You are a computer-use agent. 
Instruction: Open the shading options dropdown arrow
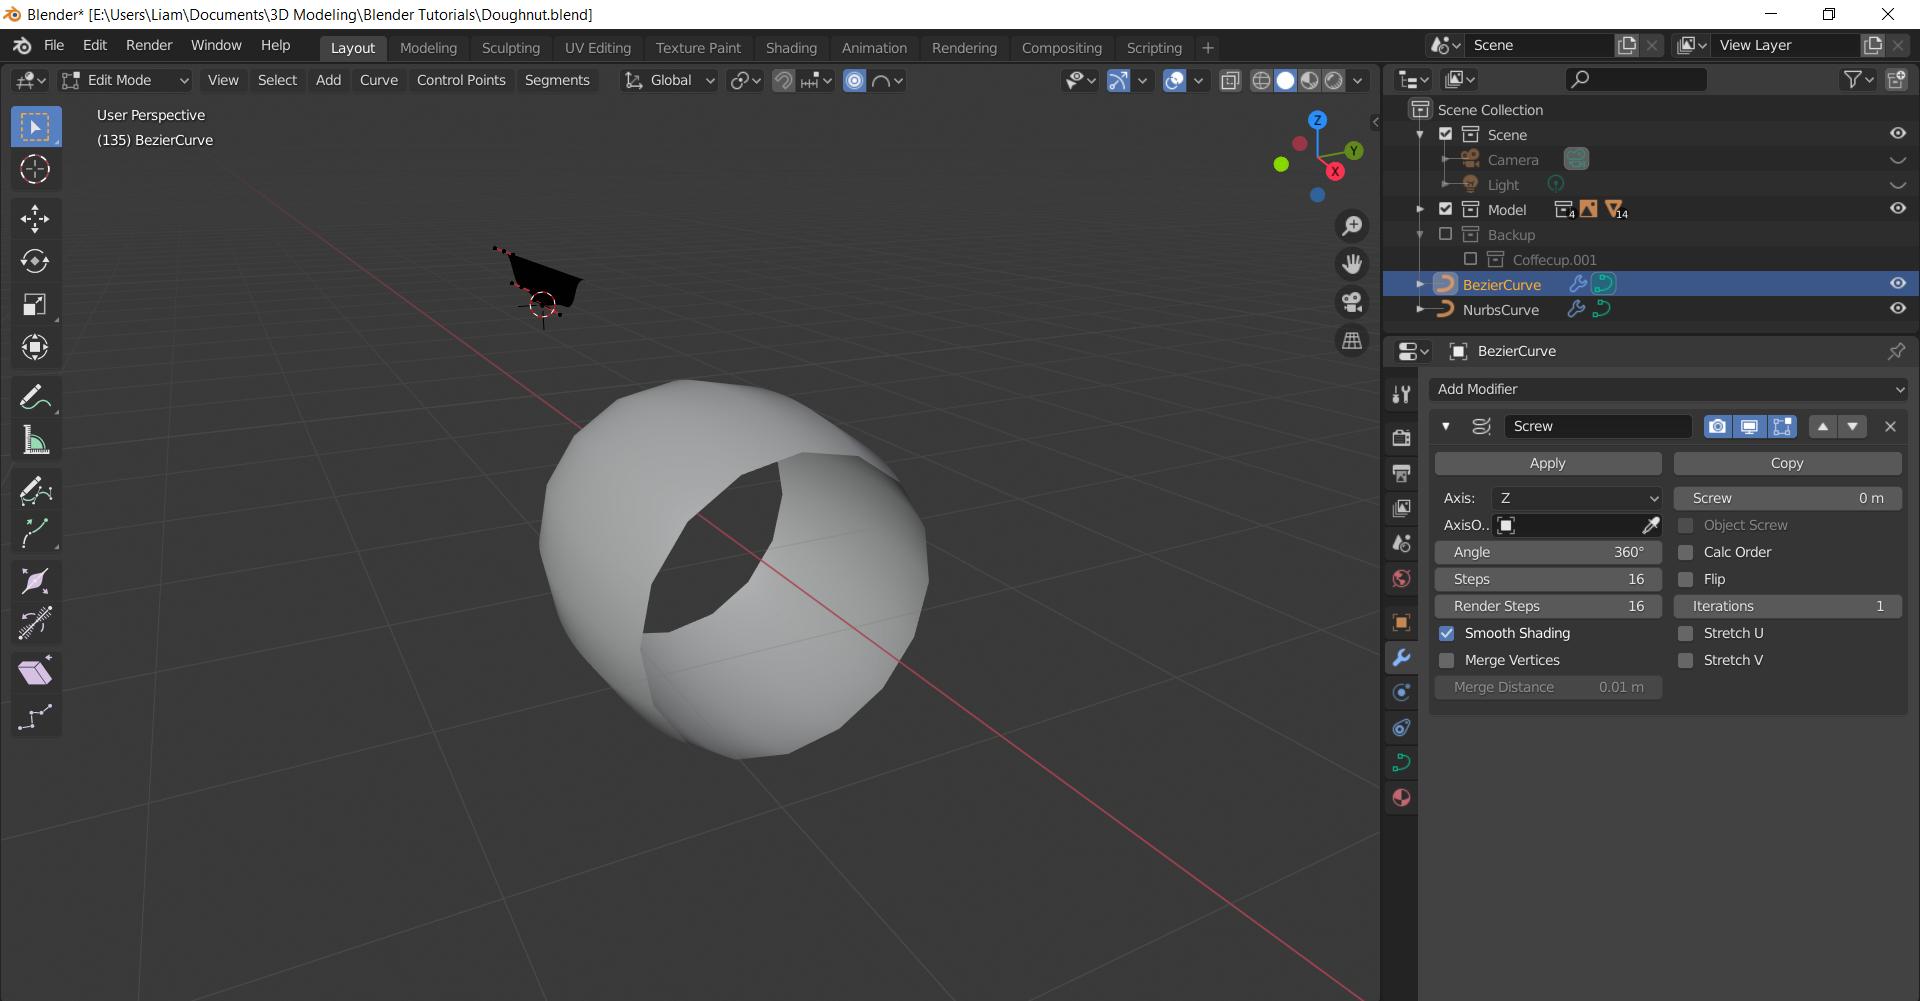point(1358,80)
